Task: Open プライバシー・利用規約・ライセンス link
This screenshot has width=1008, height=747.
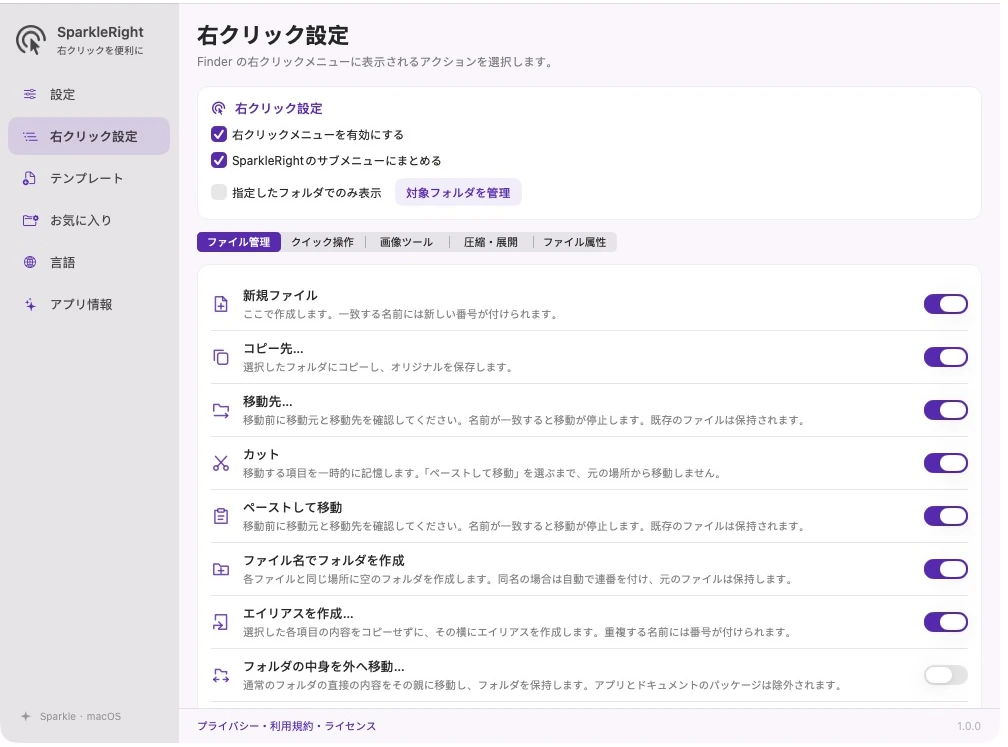Action: click(286, 726)
